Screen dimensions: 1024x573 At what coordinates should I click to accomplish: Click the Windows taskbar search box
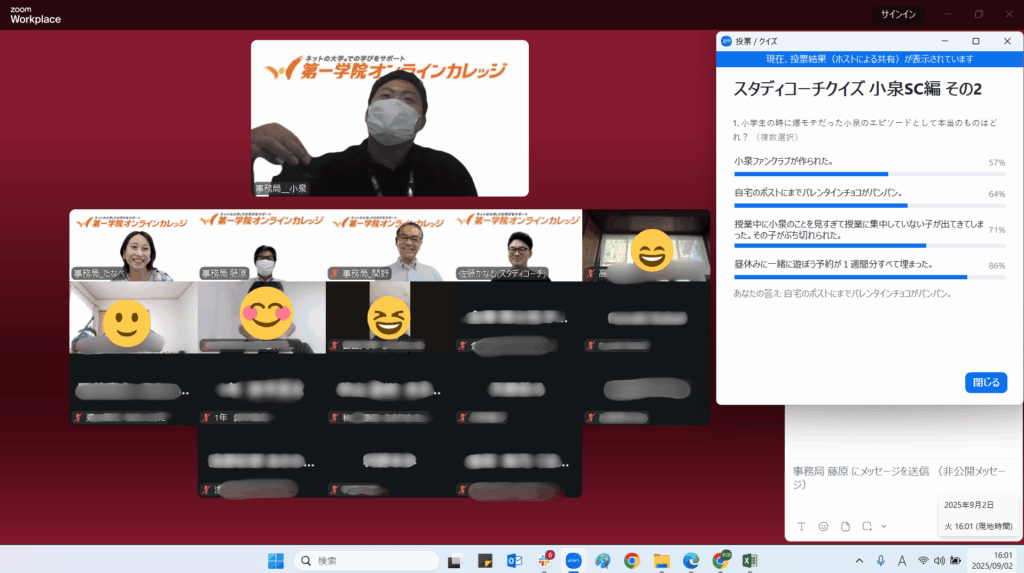tap(366, 561)
